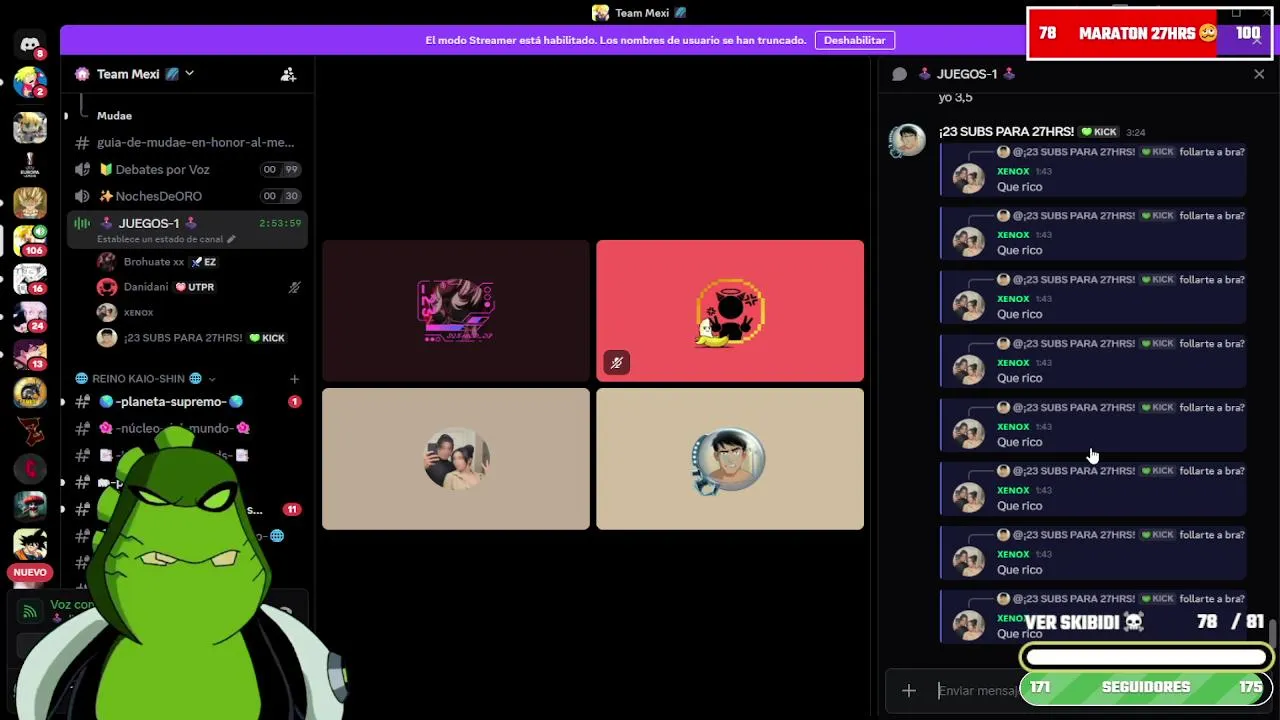Click the 'Voz con' voice connected status text
1280x720 pixels.
tap(72, 604)
